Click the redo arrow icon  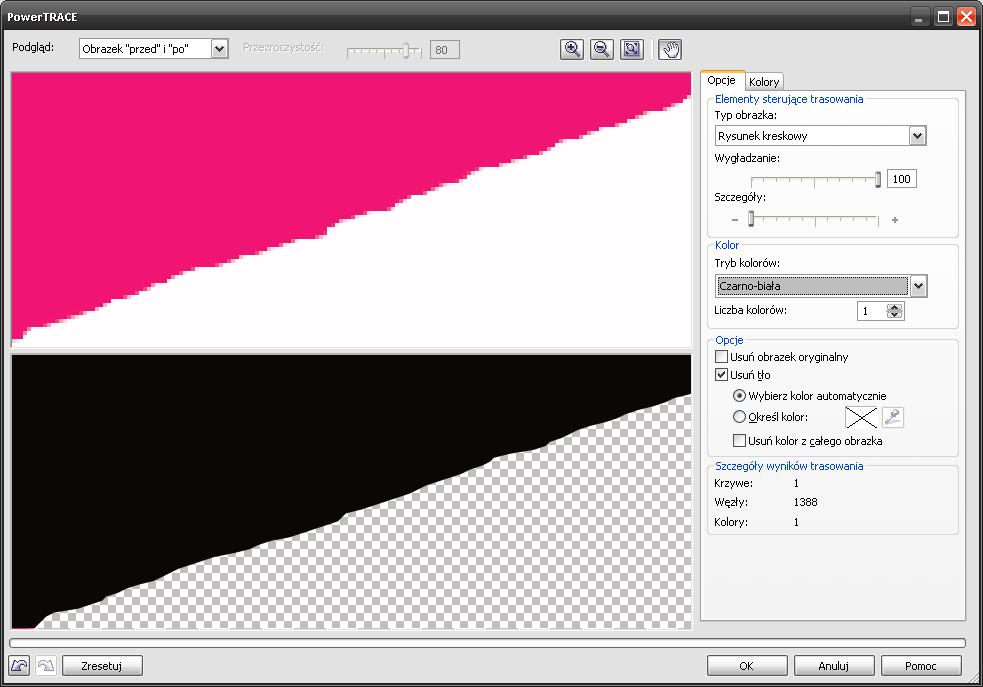[46, 665]
